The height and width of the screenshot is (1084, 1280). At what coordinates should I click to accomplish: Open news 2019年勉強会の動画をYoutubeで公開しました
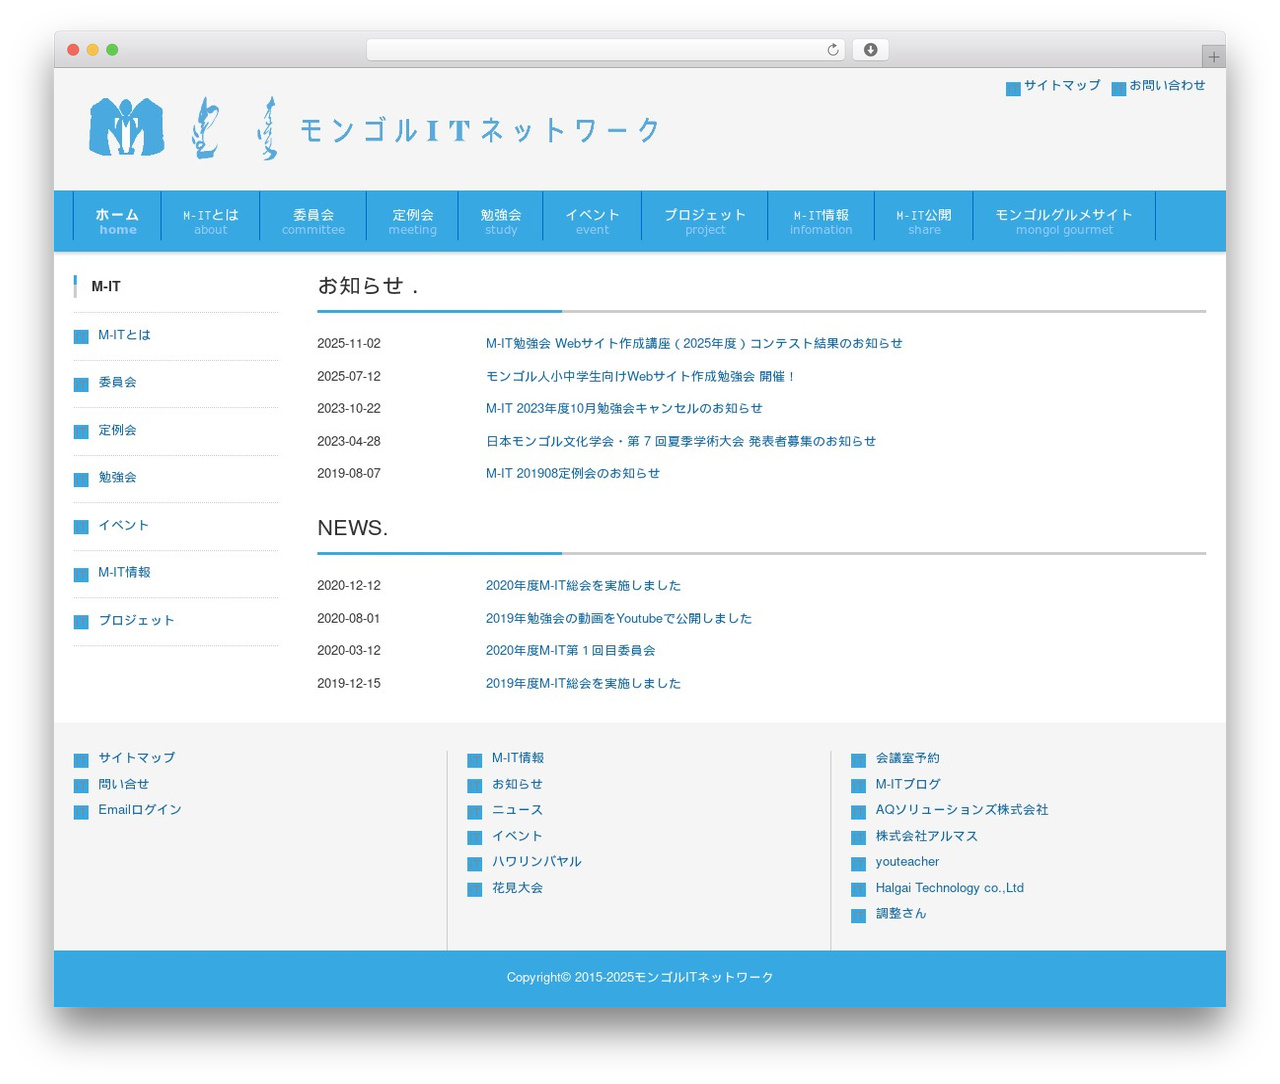[x=619, y=618]
